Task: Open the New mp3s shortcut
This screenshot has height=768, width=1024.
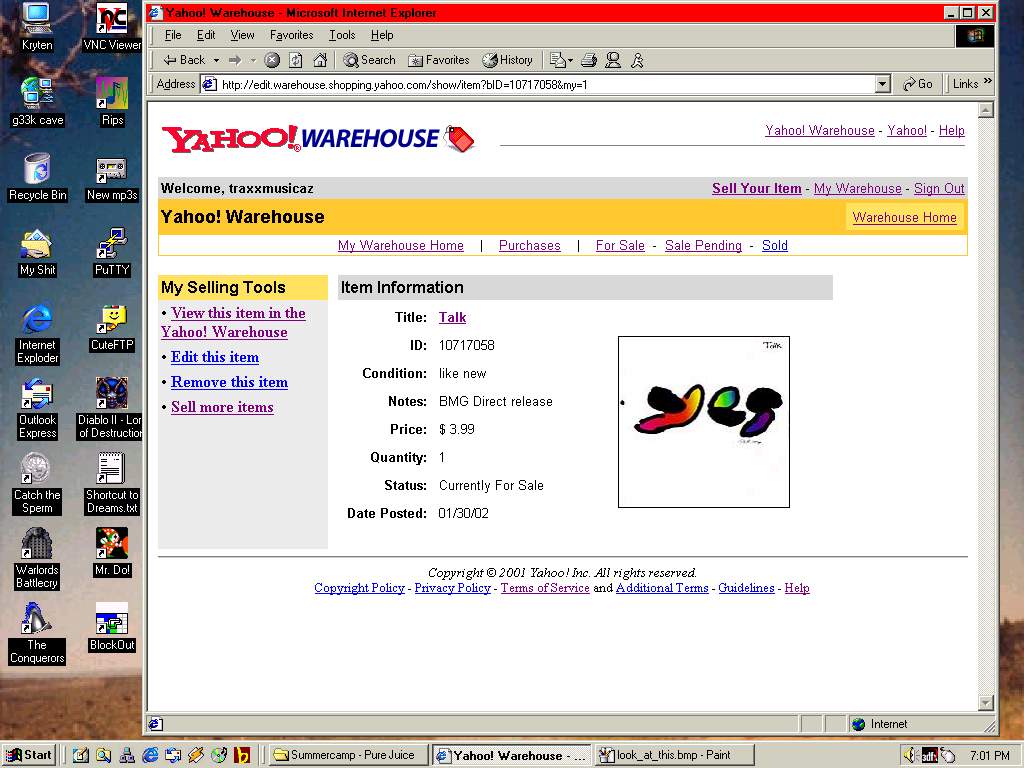Action: click(x=112, y=177)
